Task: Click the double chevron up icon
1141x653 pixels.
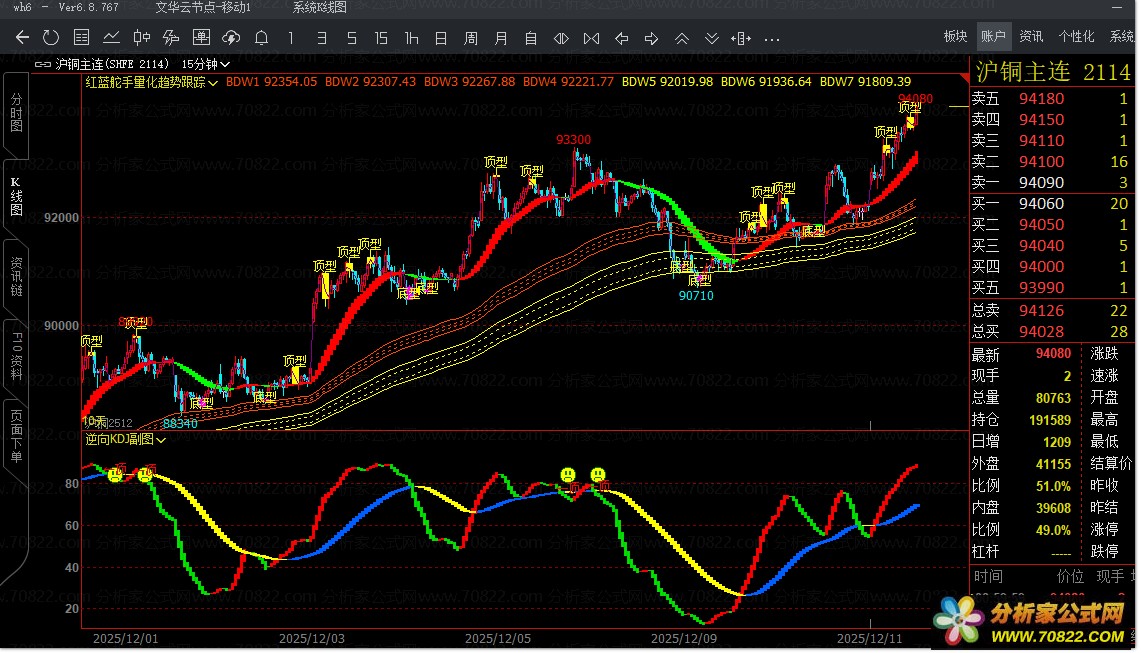Action: [x=682, y=38]
